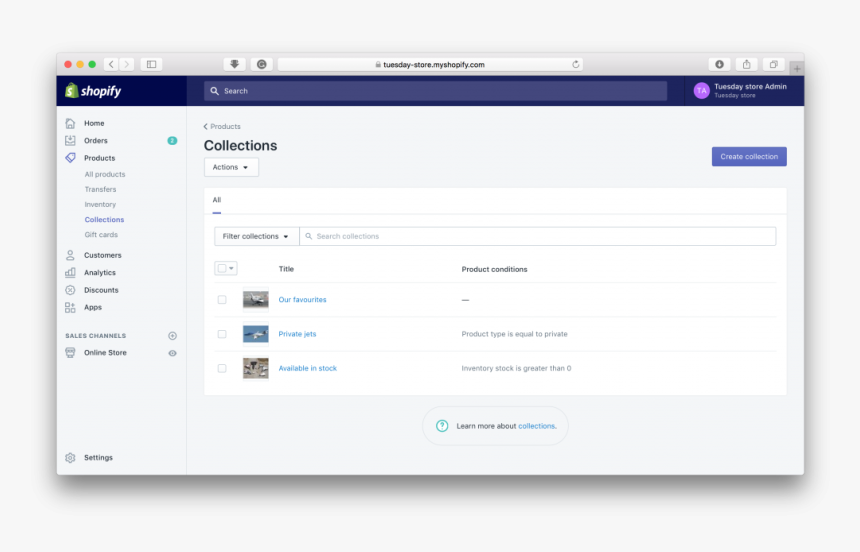Tick the Available in stock checkbox
The width and height of the screenshot is (860, 552).
click(222, 368)
